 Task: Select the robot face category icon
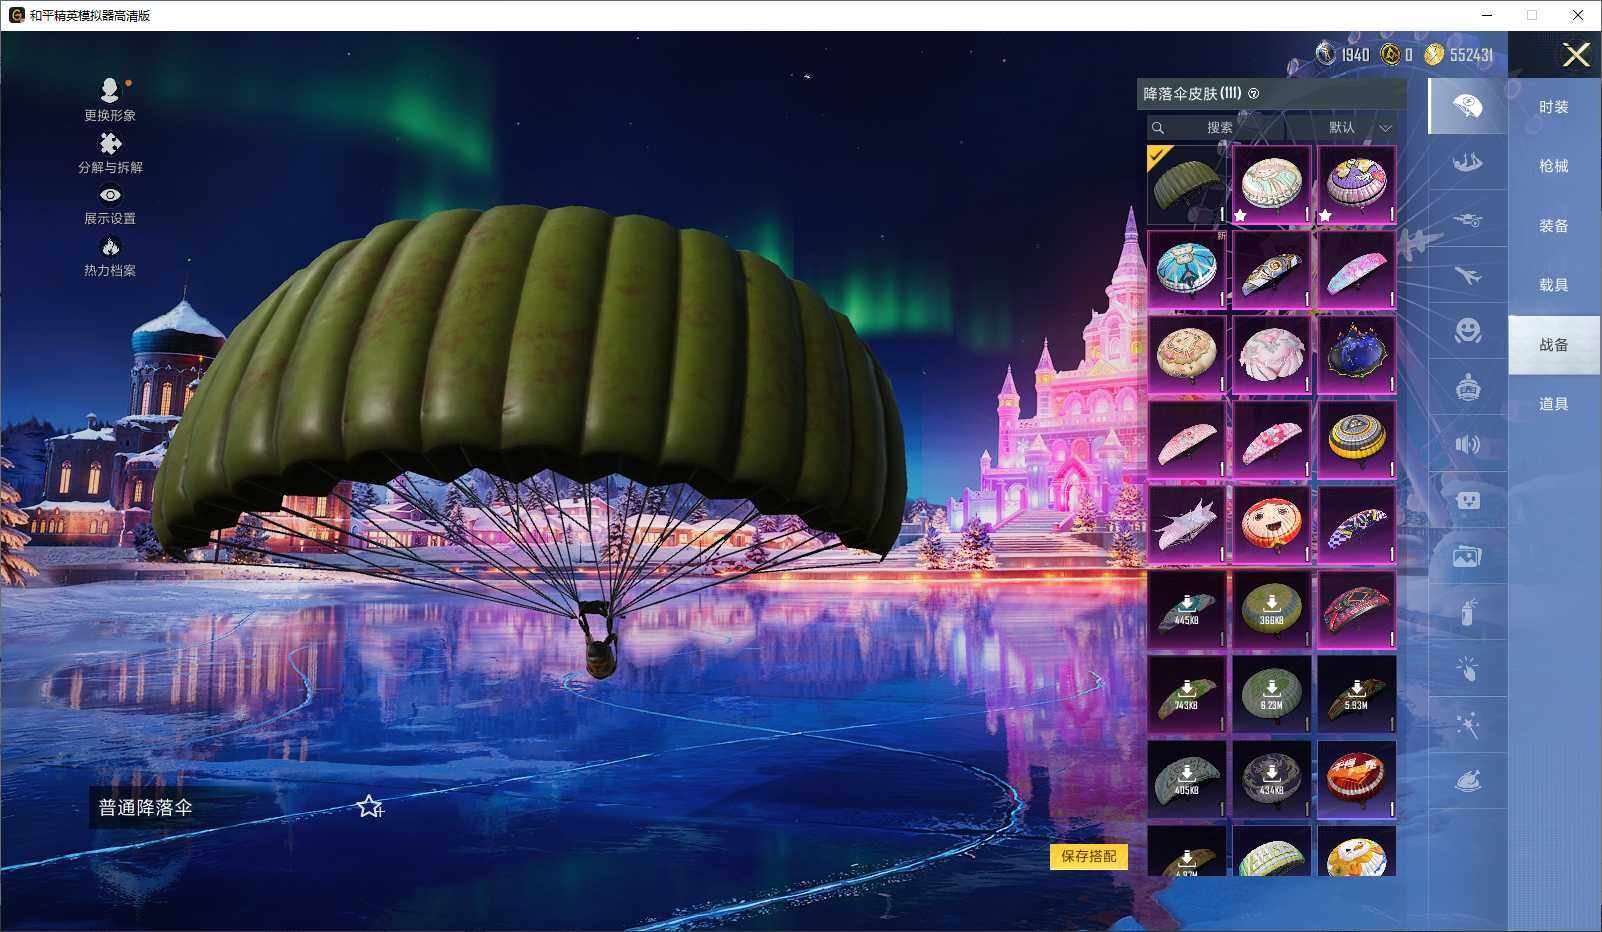[x=1468, y=500]
